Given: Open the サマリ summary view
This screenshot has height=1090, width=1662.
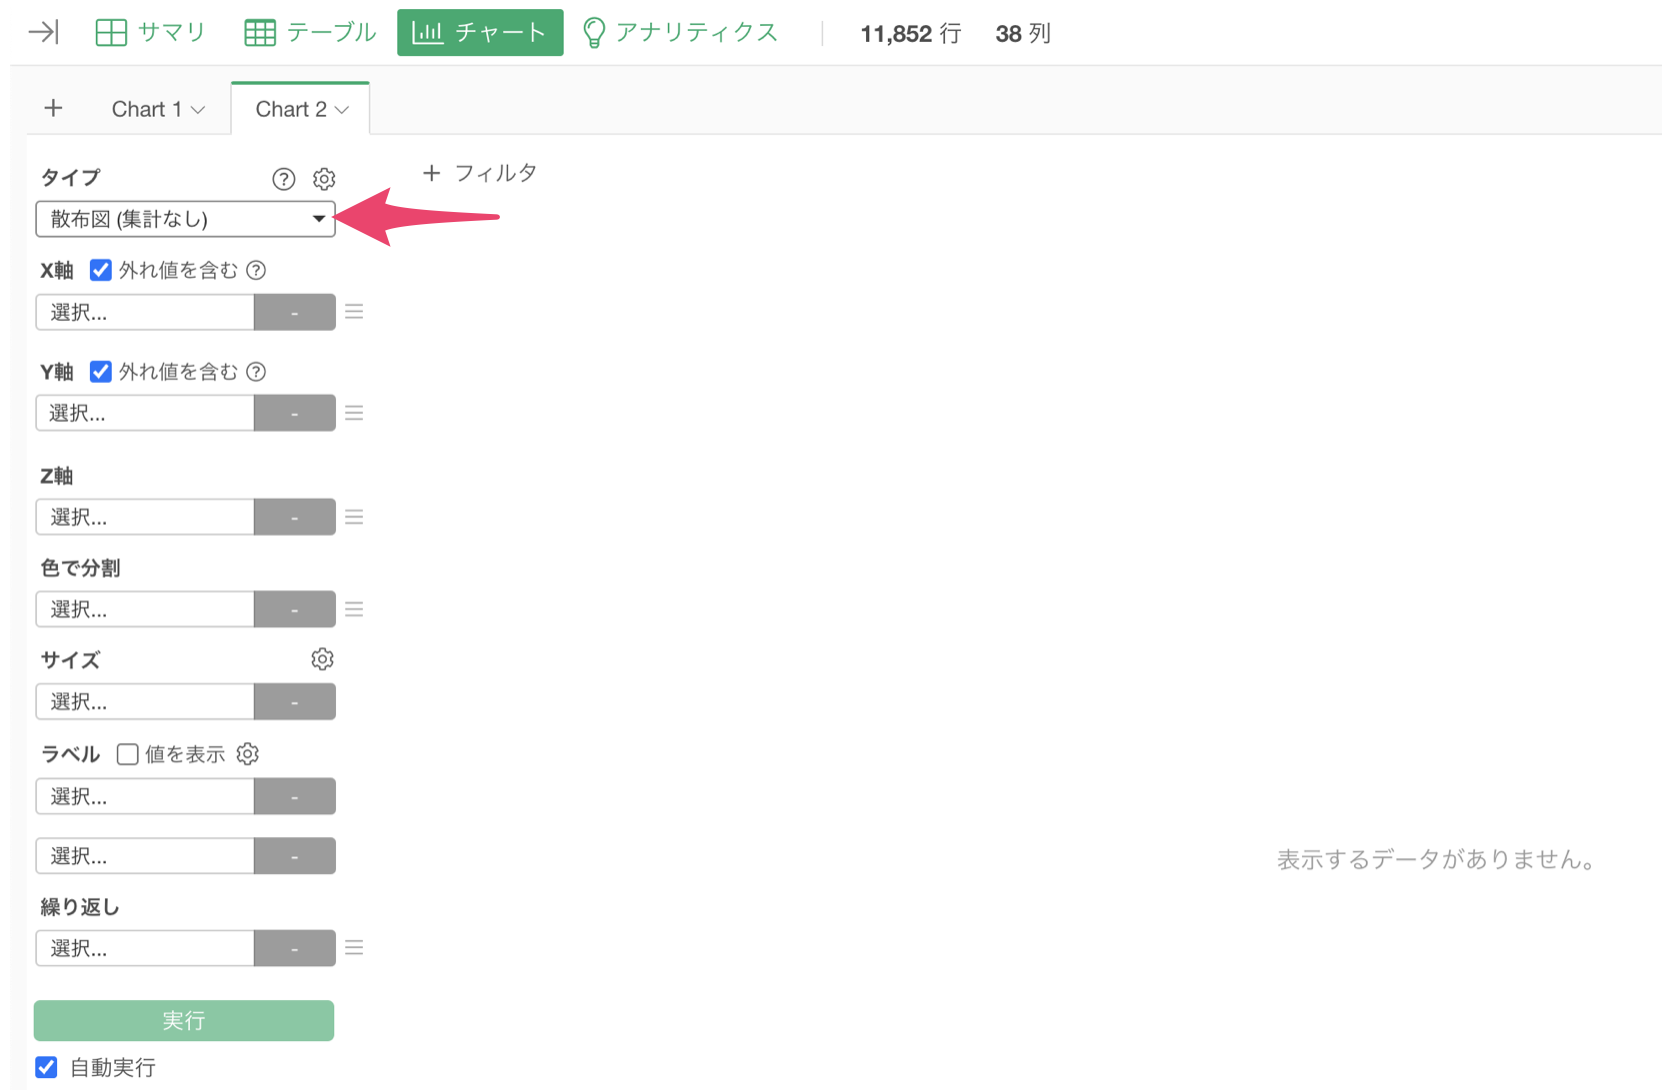Looking at the screenshot, I should [x=150, y=33].
